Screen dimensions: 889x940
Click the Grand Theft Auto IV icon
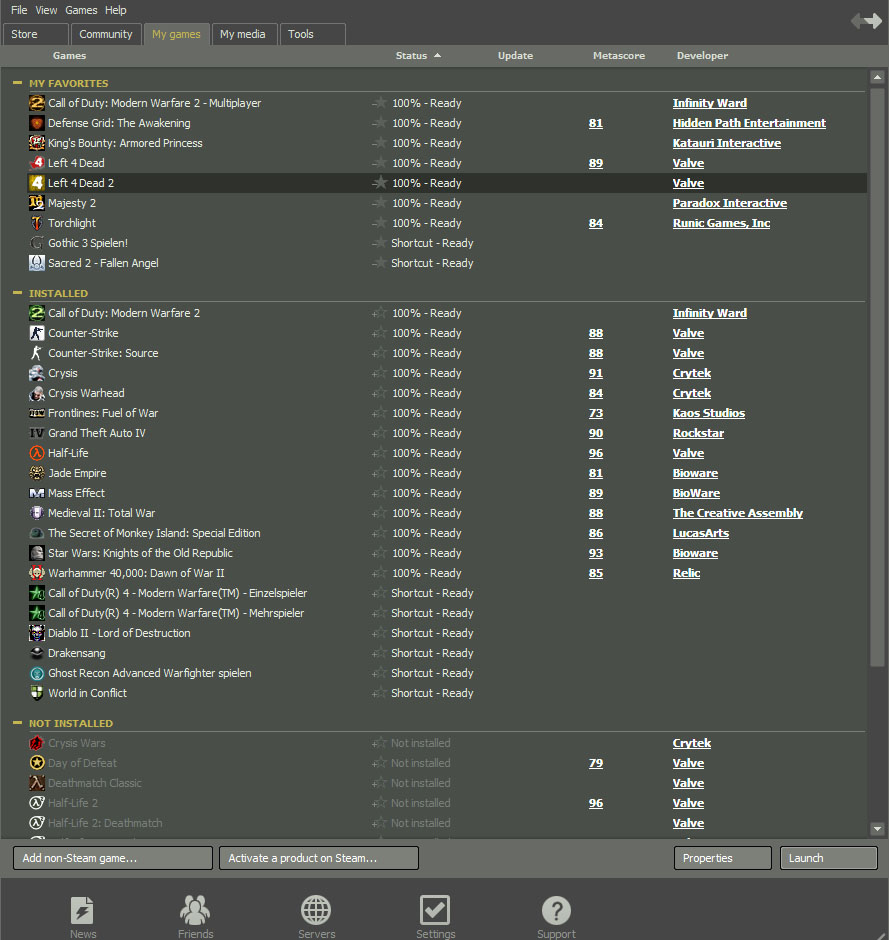[37, 433]
